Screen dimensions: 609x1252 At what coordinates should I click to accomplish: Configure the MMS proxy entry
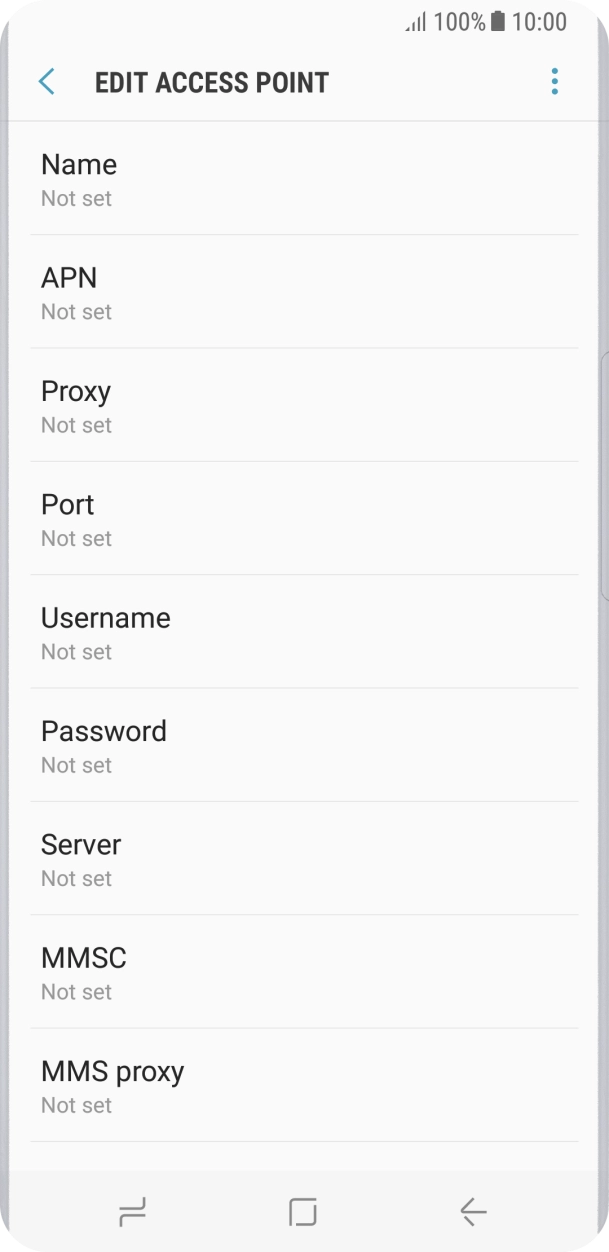pyautogui.click(x=304, y=1085)
